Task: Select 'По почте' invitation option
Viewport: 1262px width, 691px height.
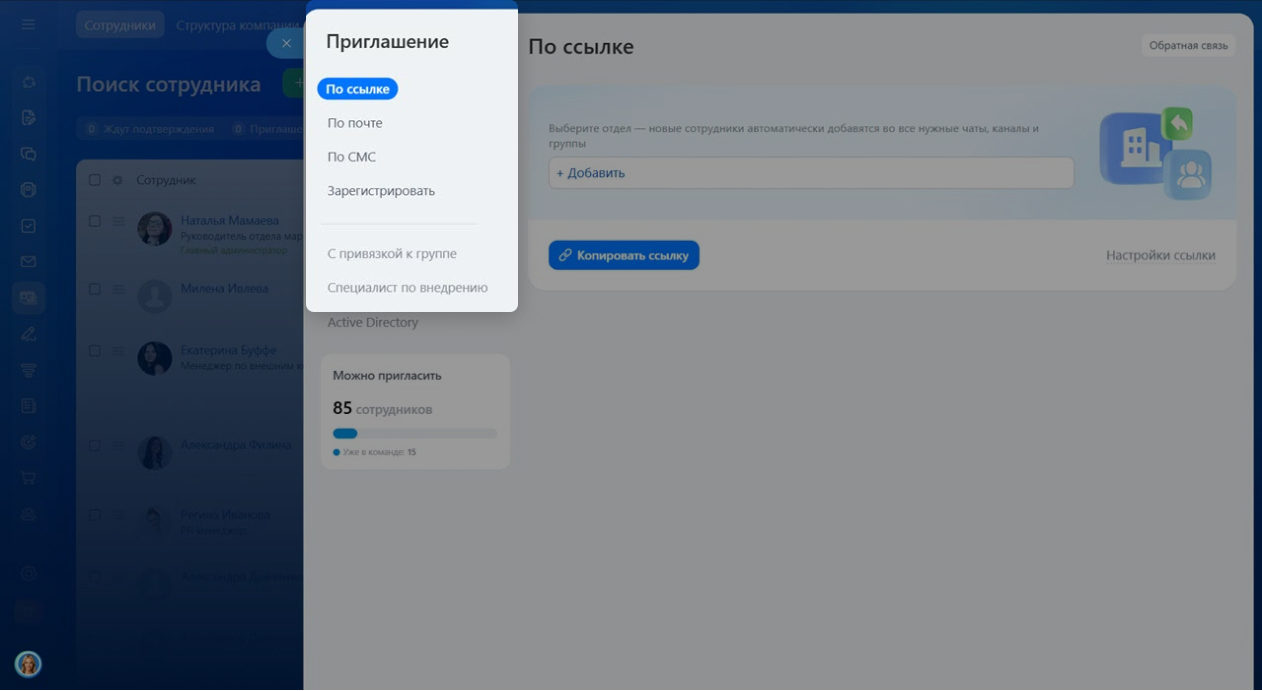Action: [355, 123]
